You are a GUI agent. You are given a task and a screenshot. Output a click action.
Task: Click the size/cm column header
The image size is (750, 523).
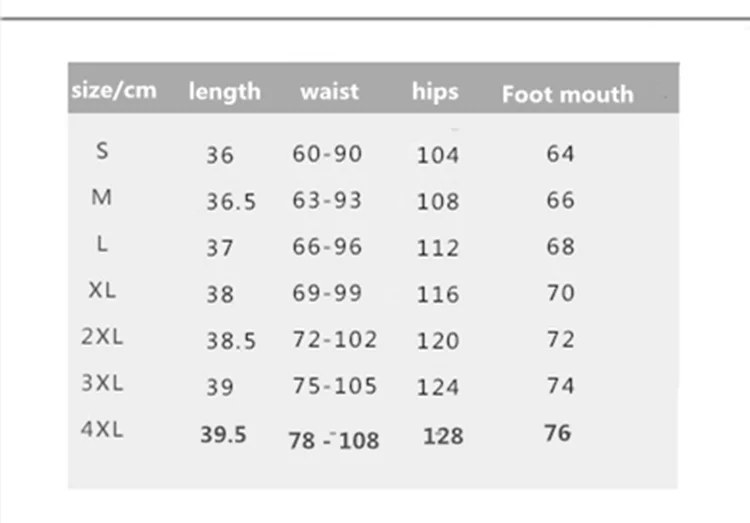coord(114,90)
